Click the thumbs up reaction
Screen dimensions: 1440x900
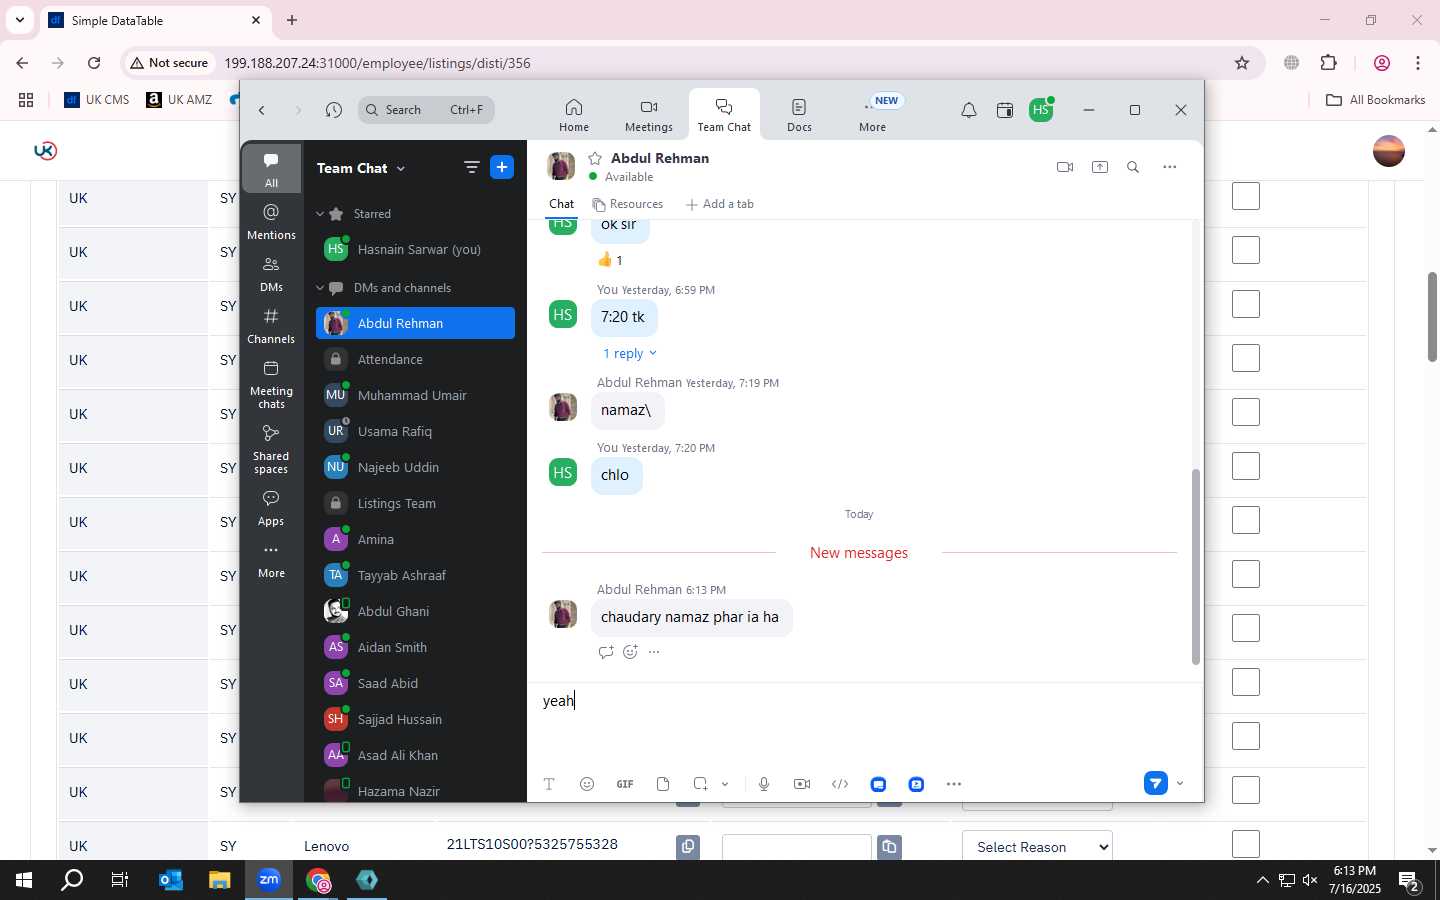(x=610, y=260)
